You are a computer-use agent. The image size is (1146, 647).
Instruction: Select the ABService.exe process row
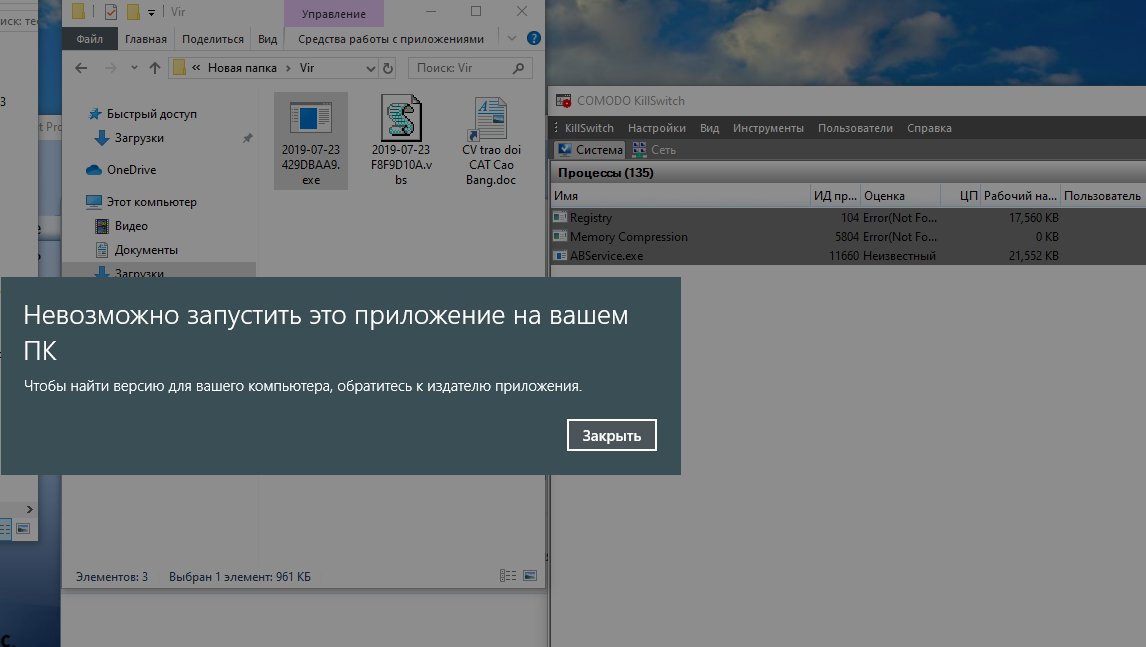[848, 256]
